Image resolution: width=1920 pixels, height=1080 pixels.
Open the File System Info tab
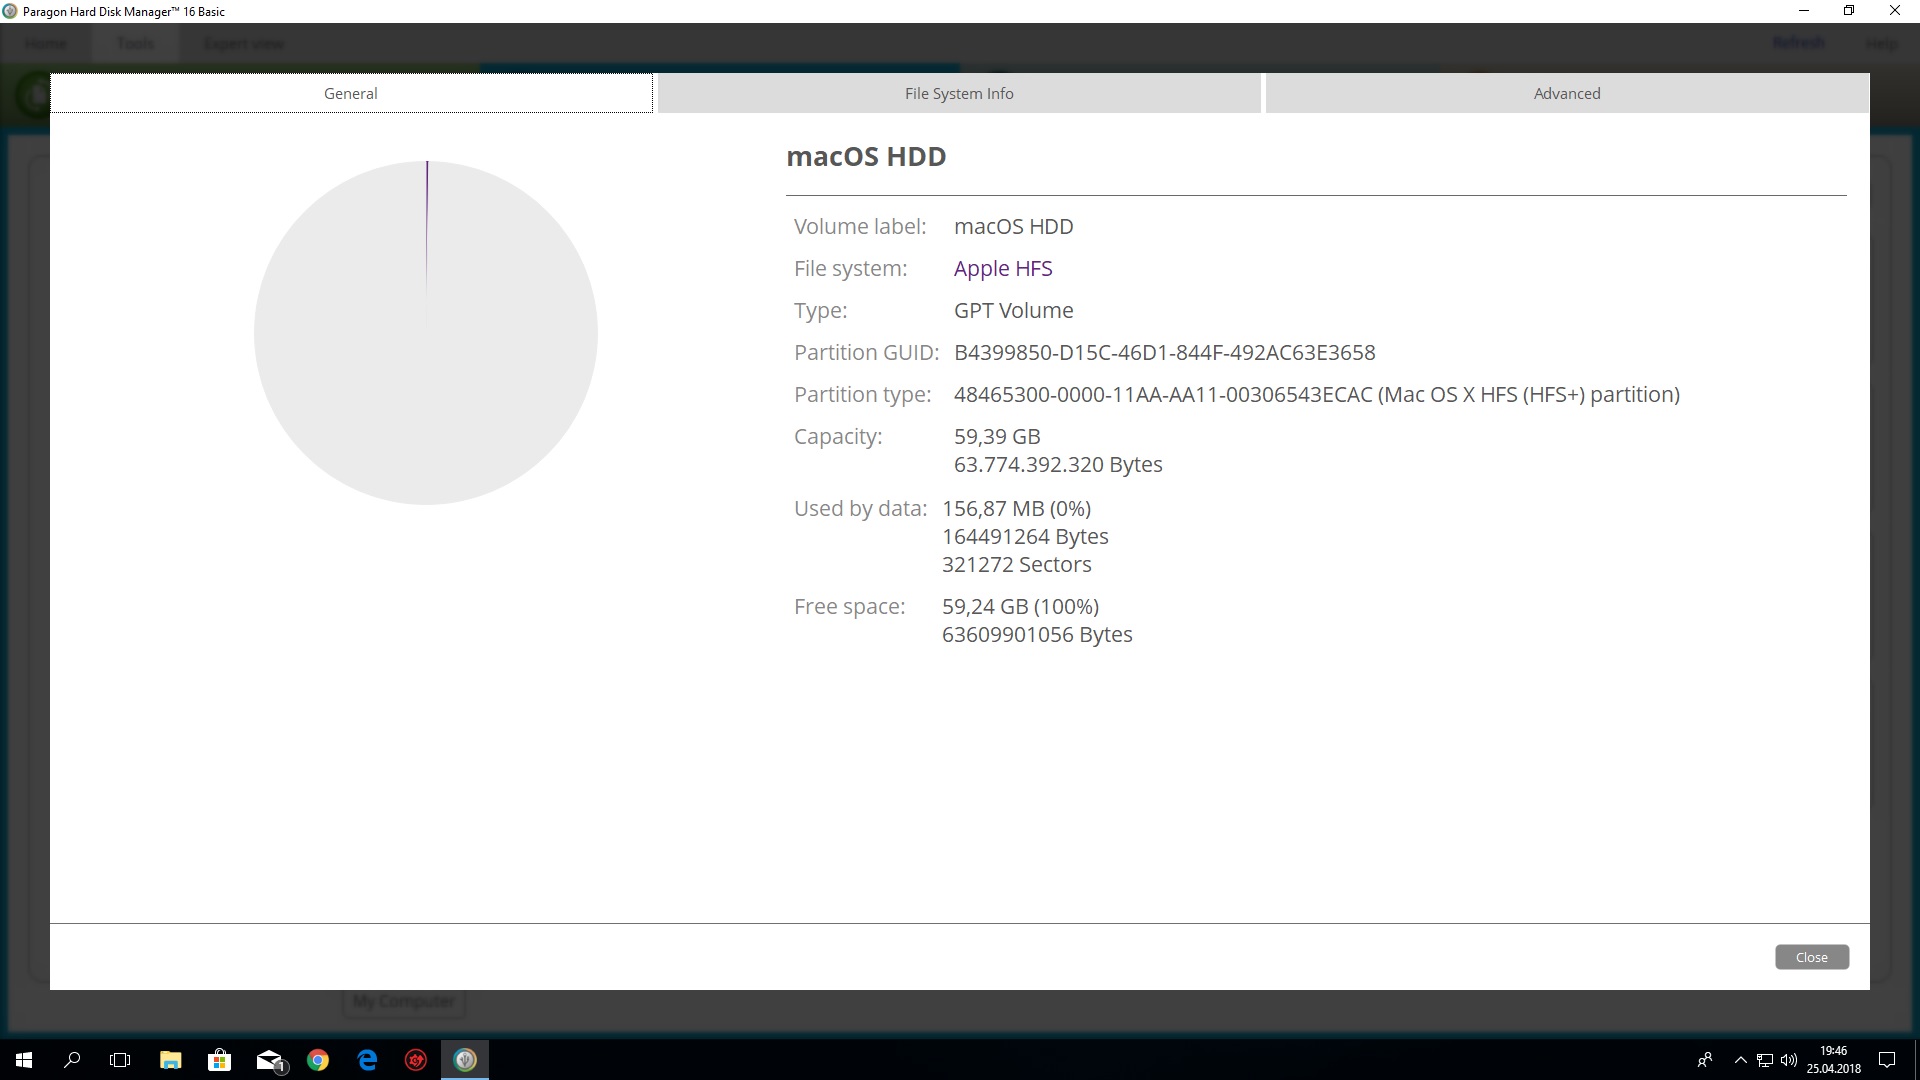click(x=959, y=93)
